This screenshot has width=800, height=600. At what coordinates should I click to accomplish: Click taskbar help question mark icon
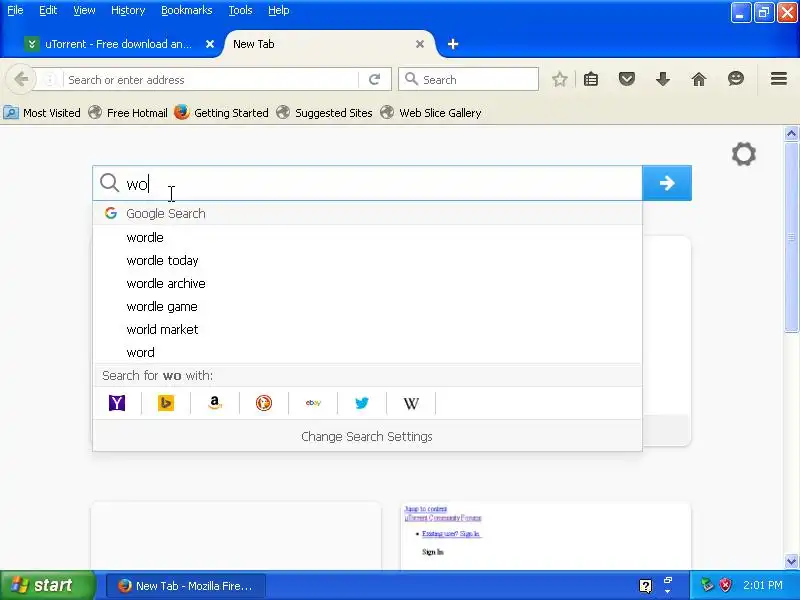pyautogui.click(x=645, y=586)
